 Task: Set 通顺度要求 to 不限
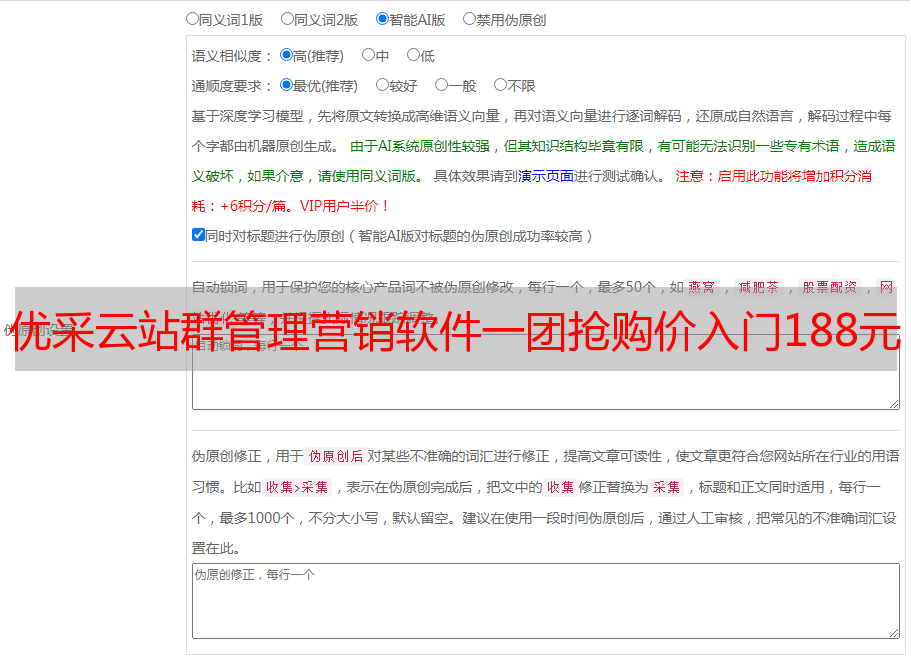click(x=500, y=85)
